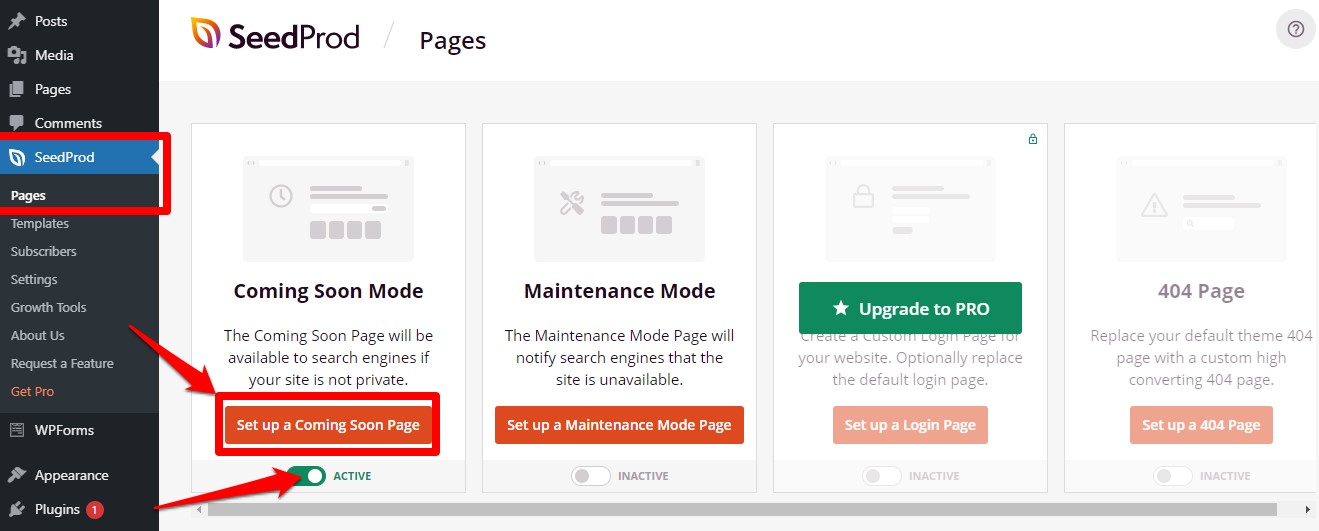Click the Upgrade to PRO button

coord(910,308)
